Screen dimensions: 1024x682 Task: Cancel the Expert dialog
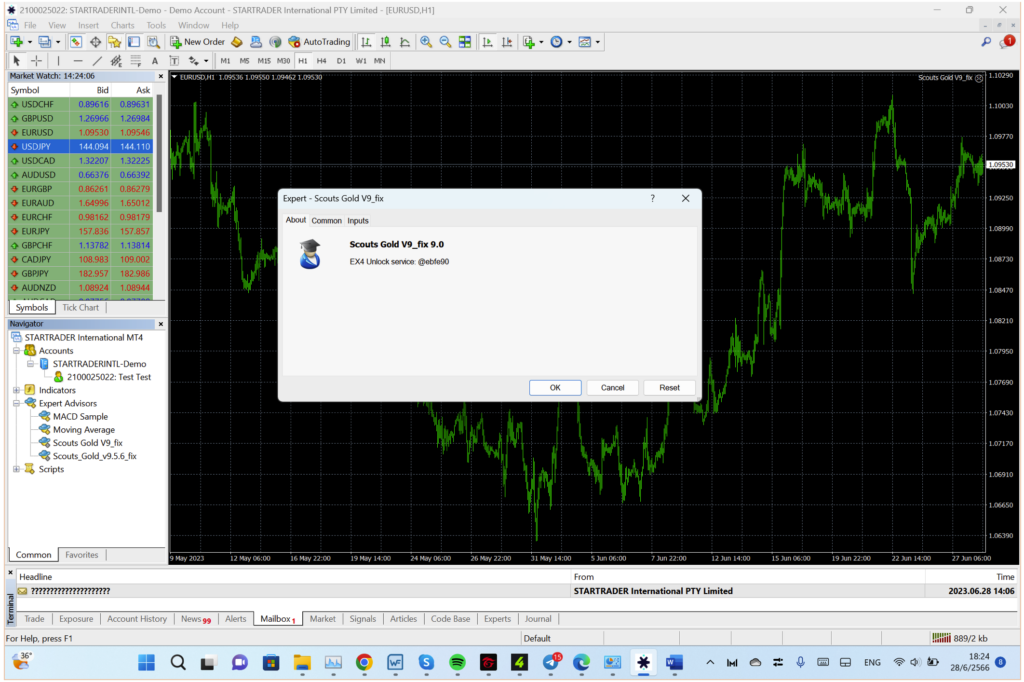613,387
